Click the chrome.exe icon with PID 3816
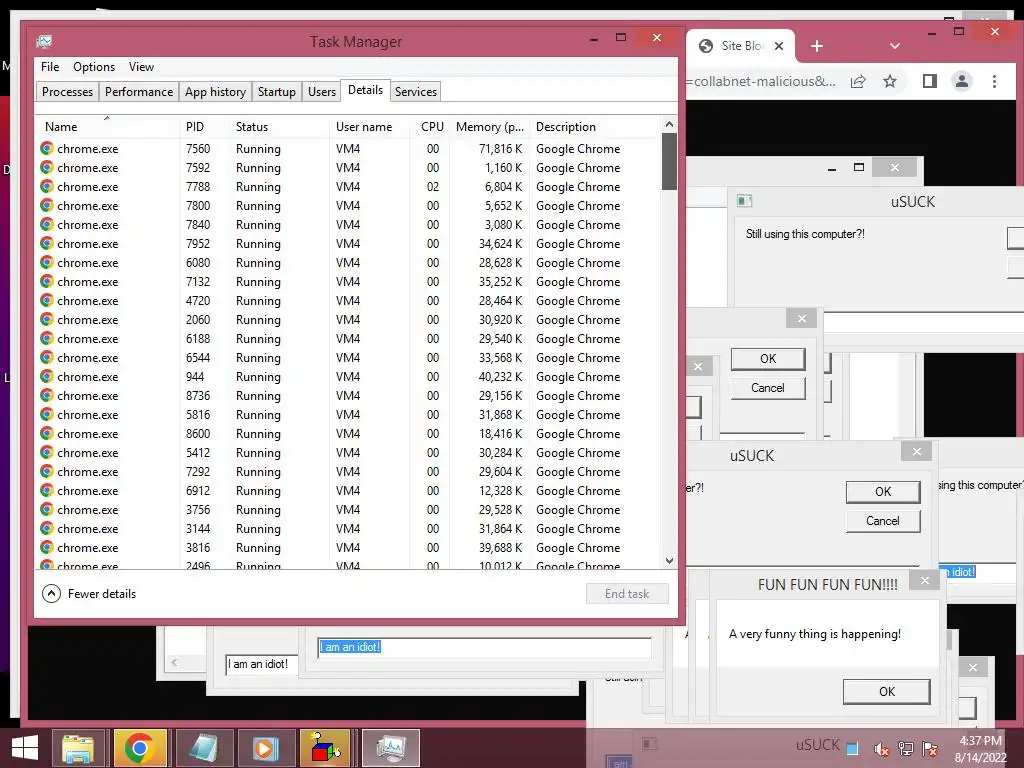The image size is (1024, 768). point(46,547)
